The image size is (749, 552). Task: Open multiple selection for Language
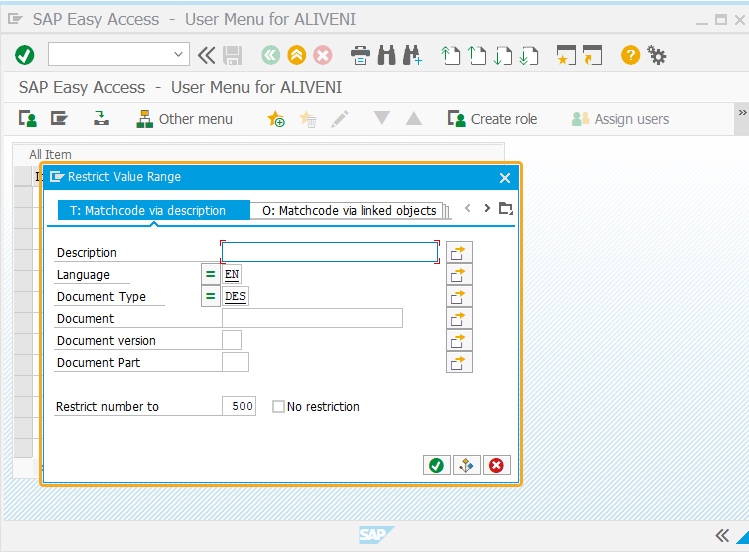459,275
